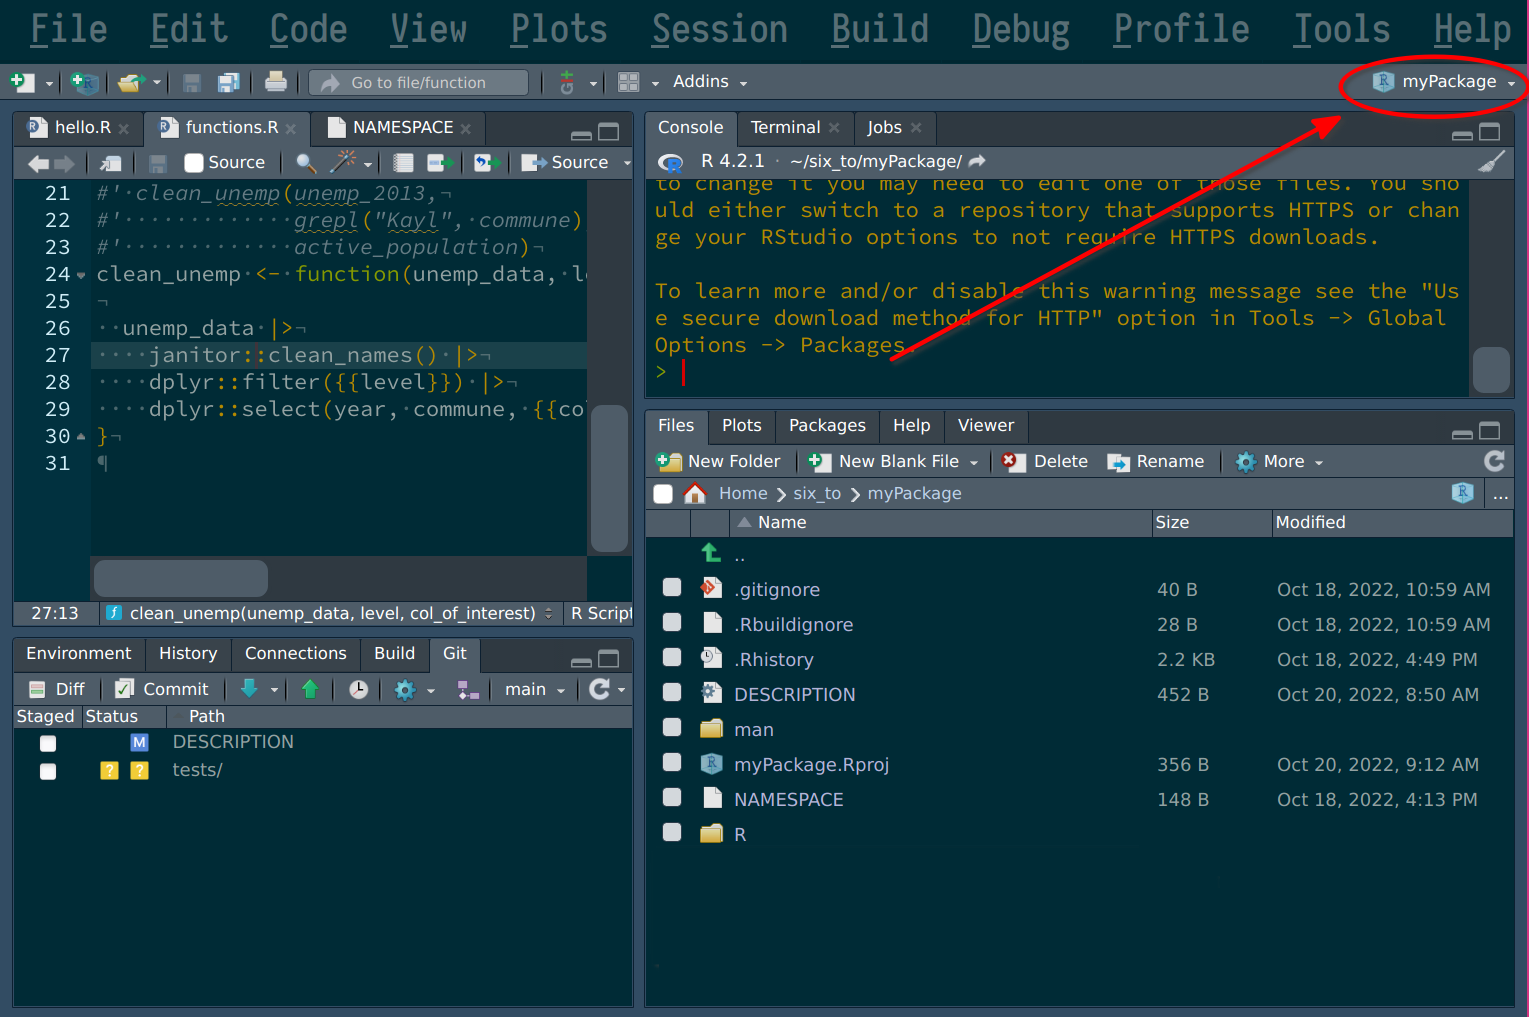The height and width of the screenshot is (1017, 1529).
Task: Click the project directory R icon in Files path bar
Action: [1462, 492]
